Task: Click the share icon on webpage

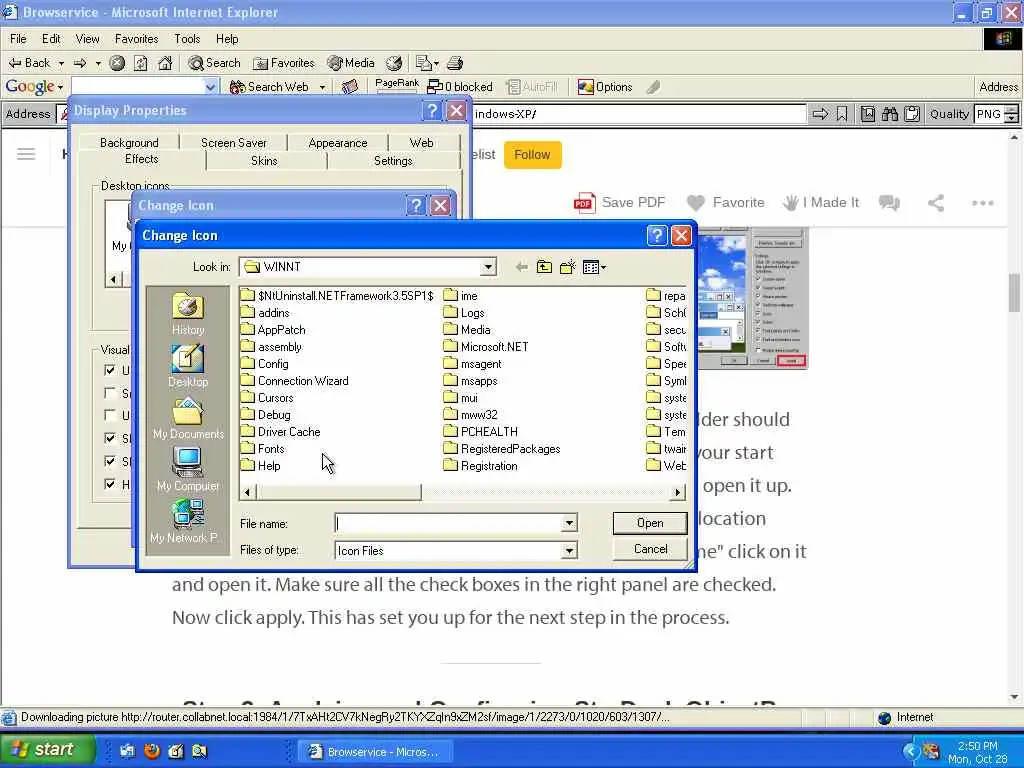Action: pyautogui.click(x=936, y=203)
